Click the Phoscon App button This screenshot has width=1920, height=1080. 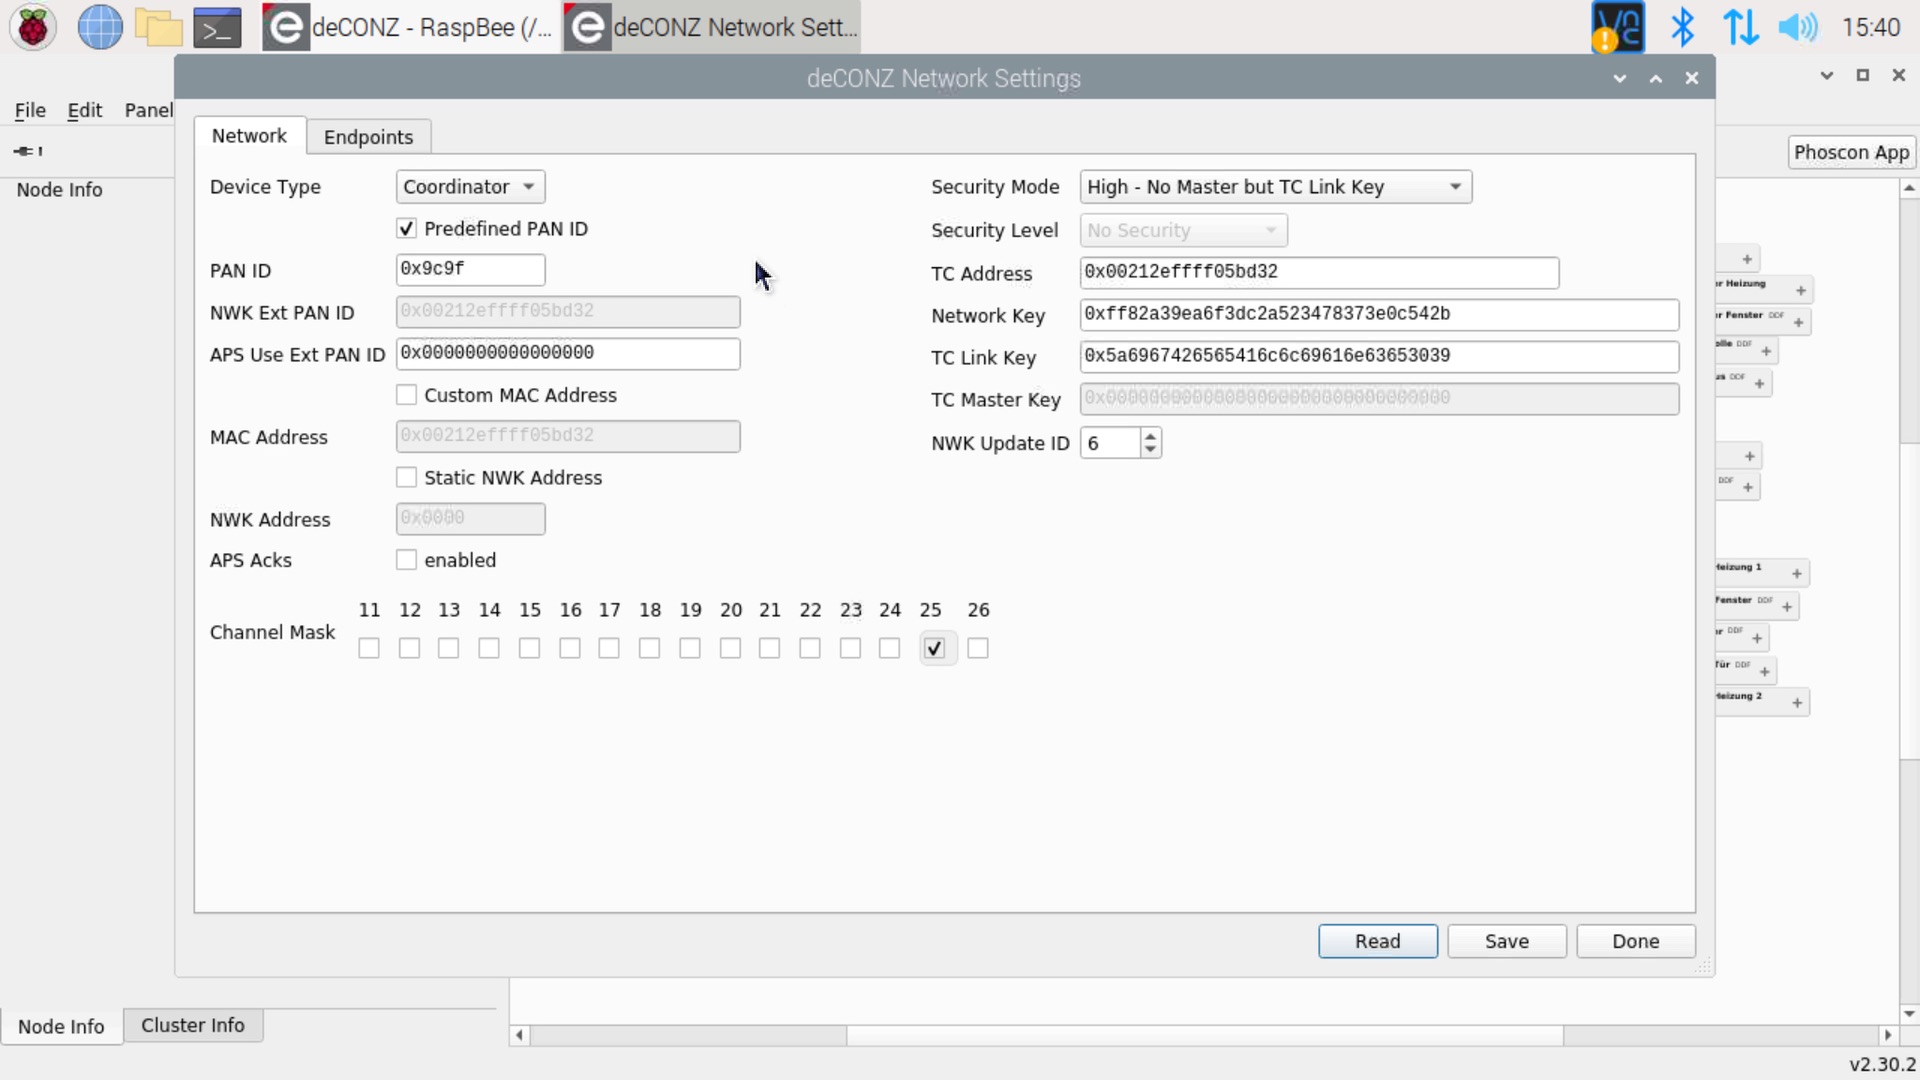tap(1851, 152)
